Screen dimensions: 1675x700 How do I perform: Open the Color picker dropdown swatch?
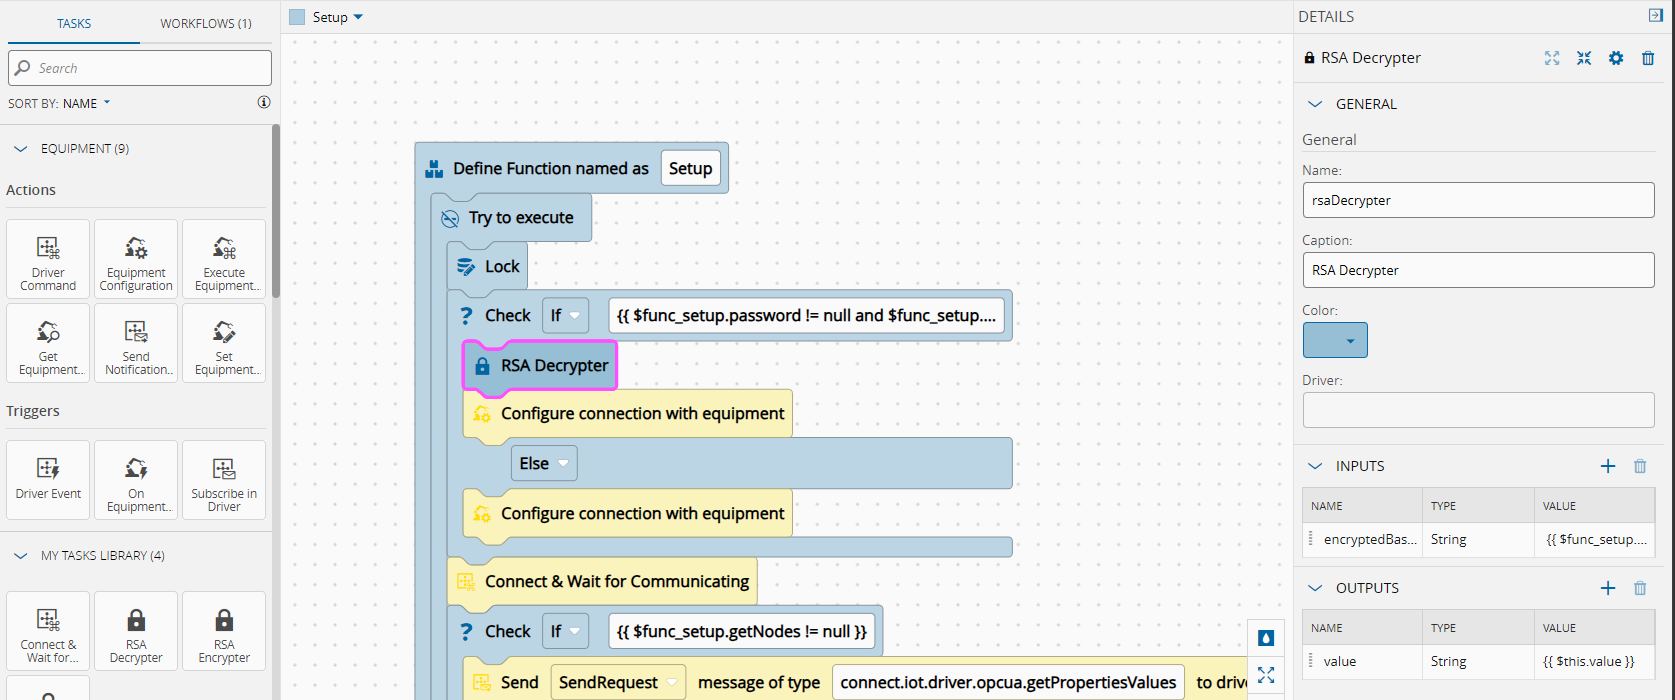pos(1335,340)
